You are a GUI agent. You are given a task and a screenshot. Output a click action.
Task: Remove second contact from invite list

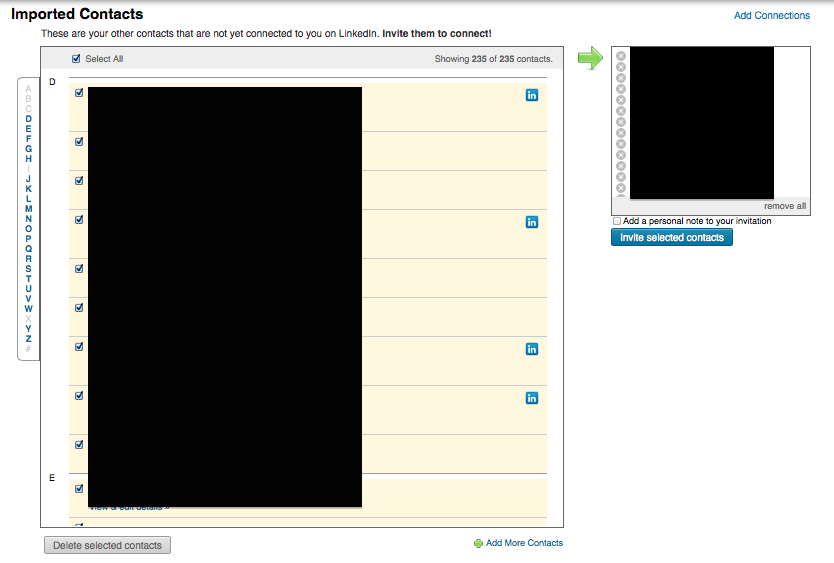click(621, 67)
